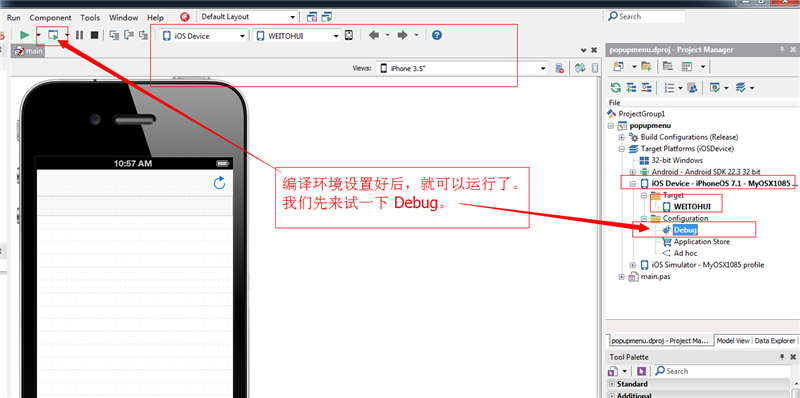The image size is (800, 398).
Task: Pause the running program
Action: (80, 35)
